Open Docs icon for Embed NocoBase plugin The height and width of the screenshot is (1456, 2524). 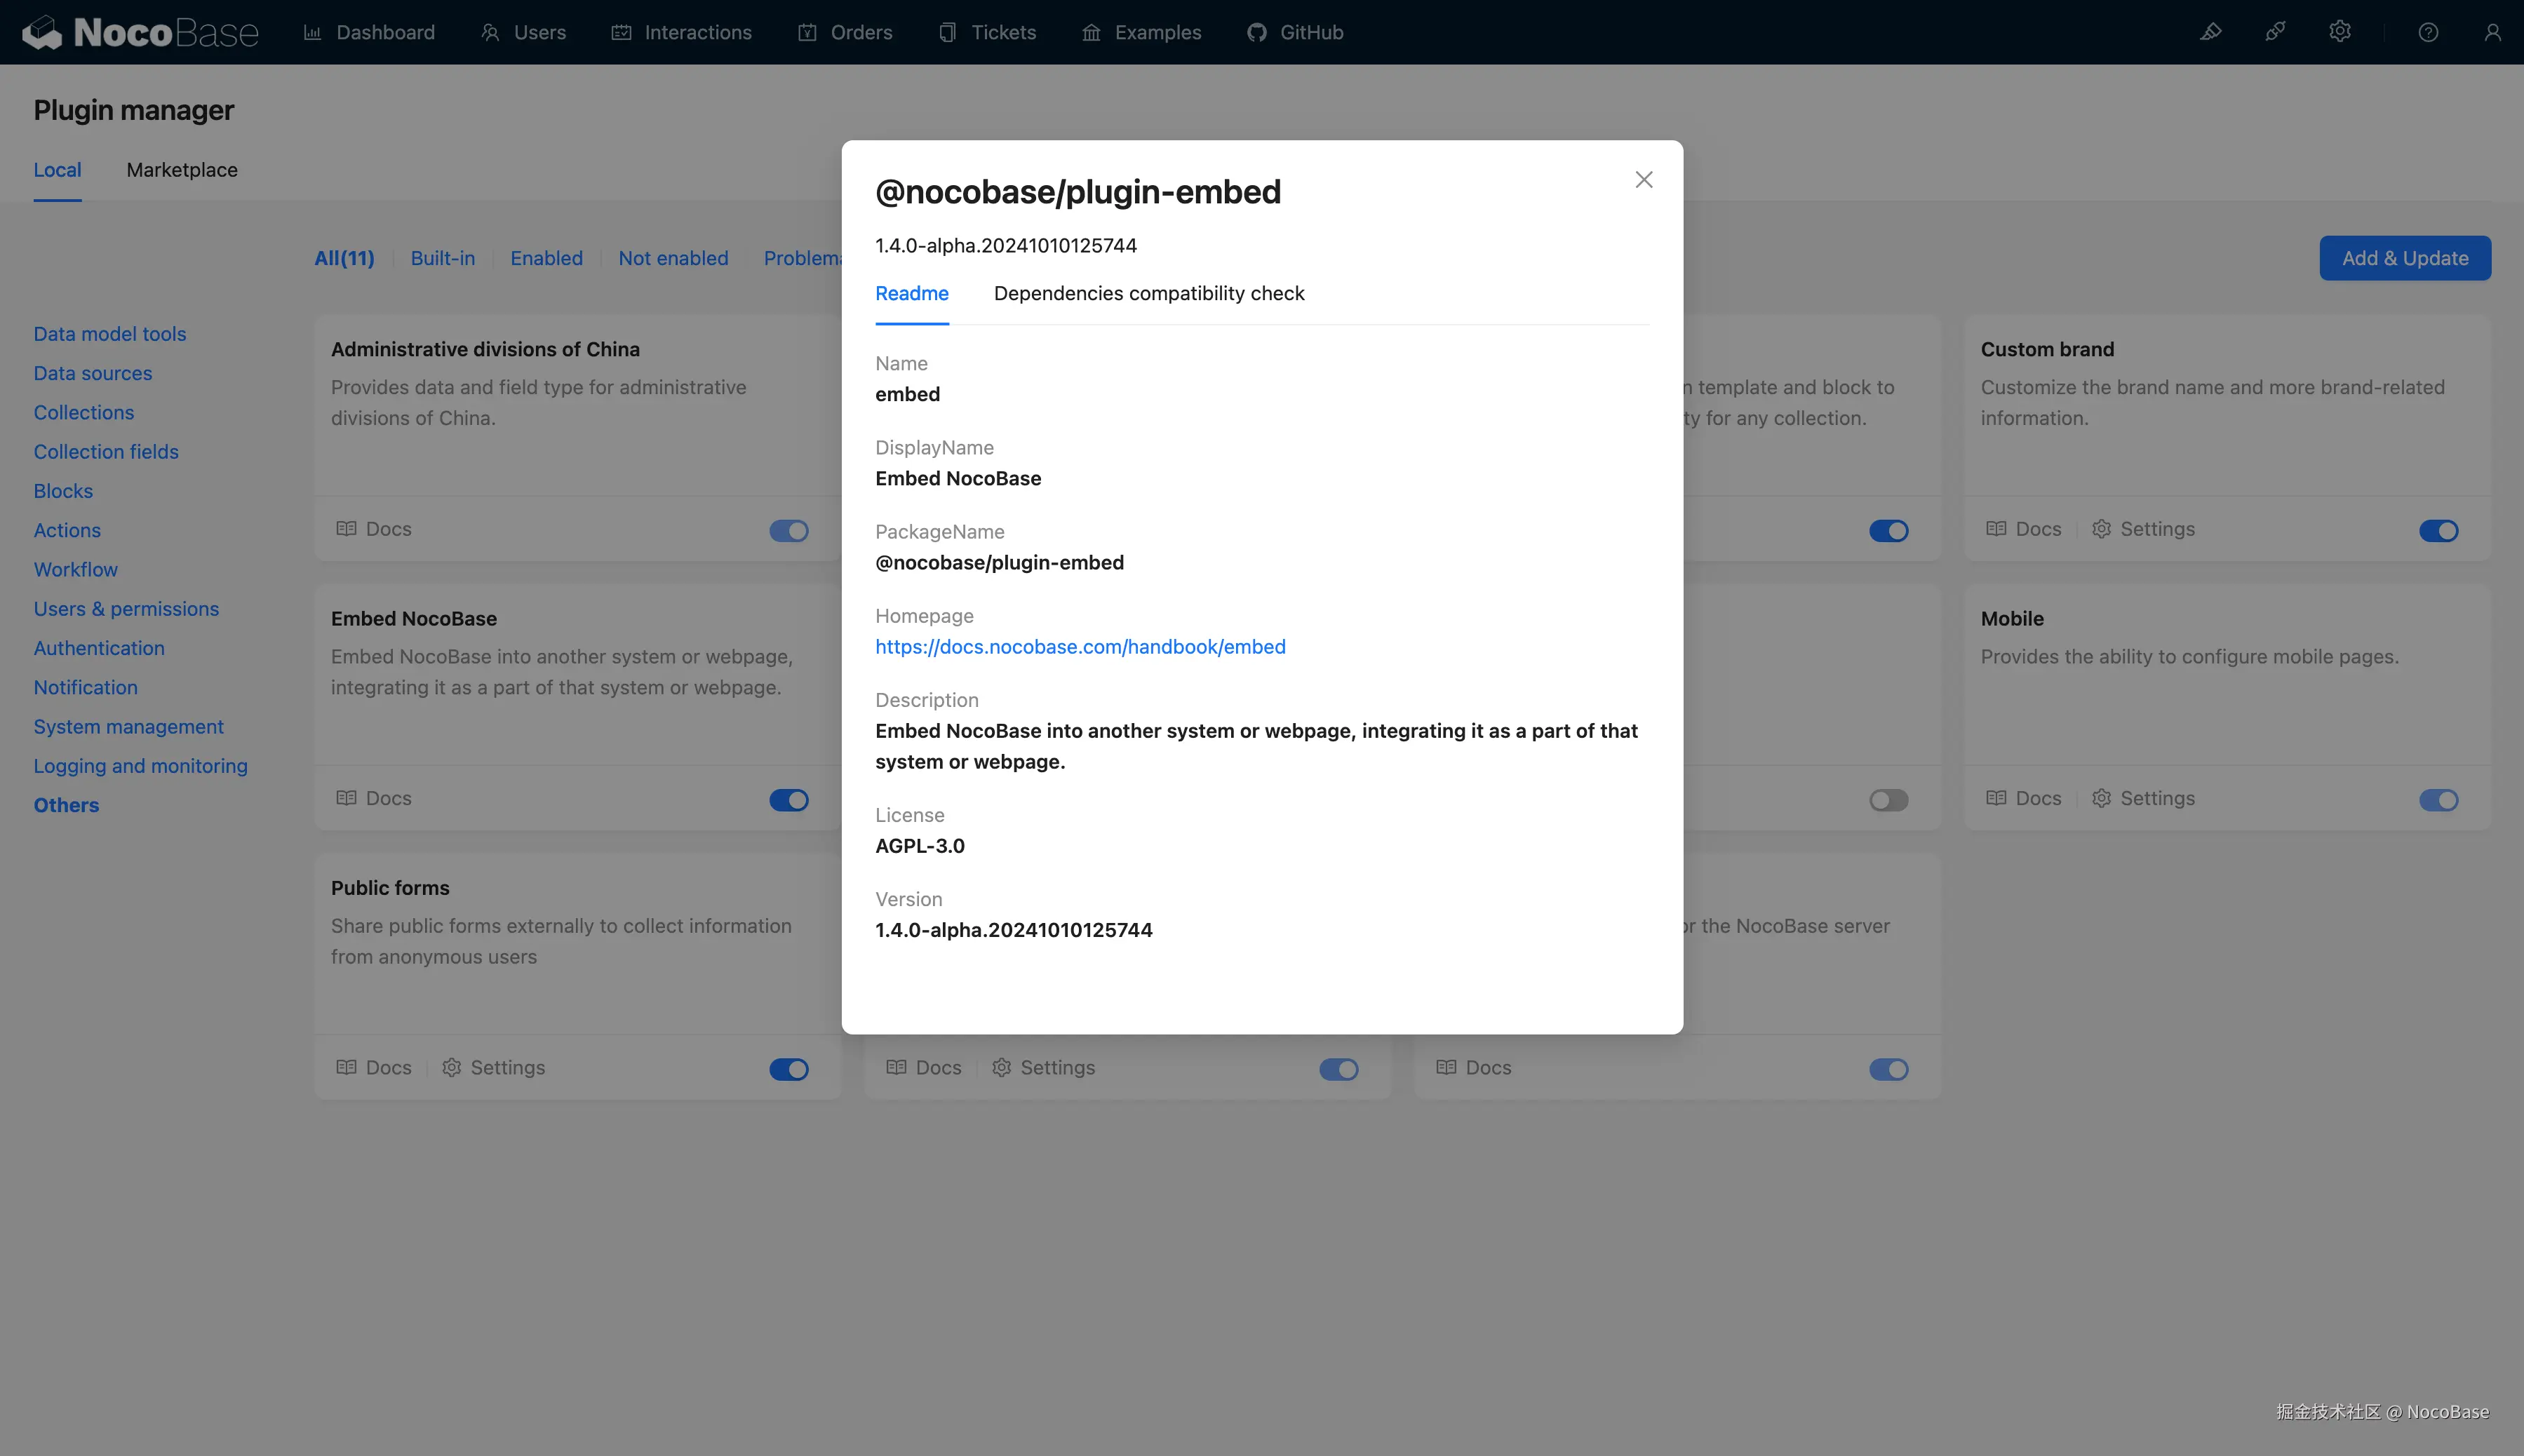pos(346,798)
